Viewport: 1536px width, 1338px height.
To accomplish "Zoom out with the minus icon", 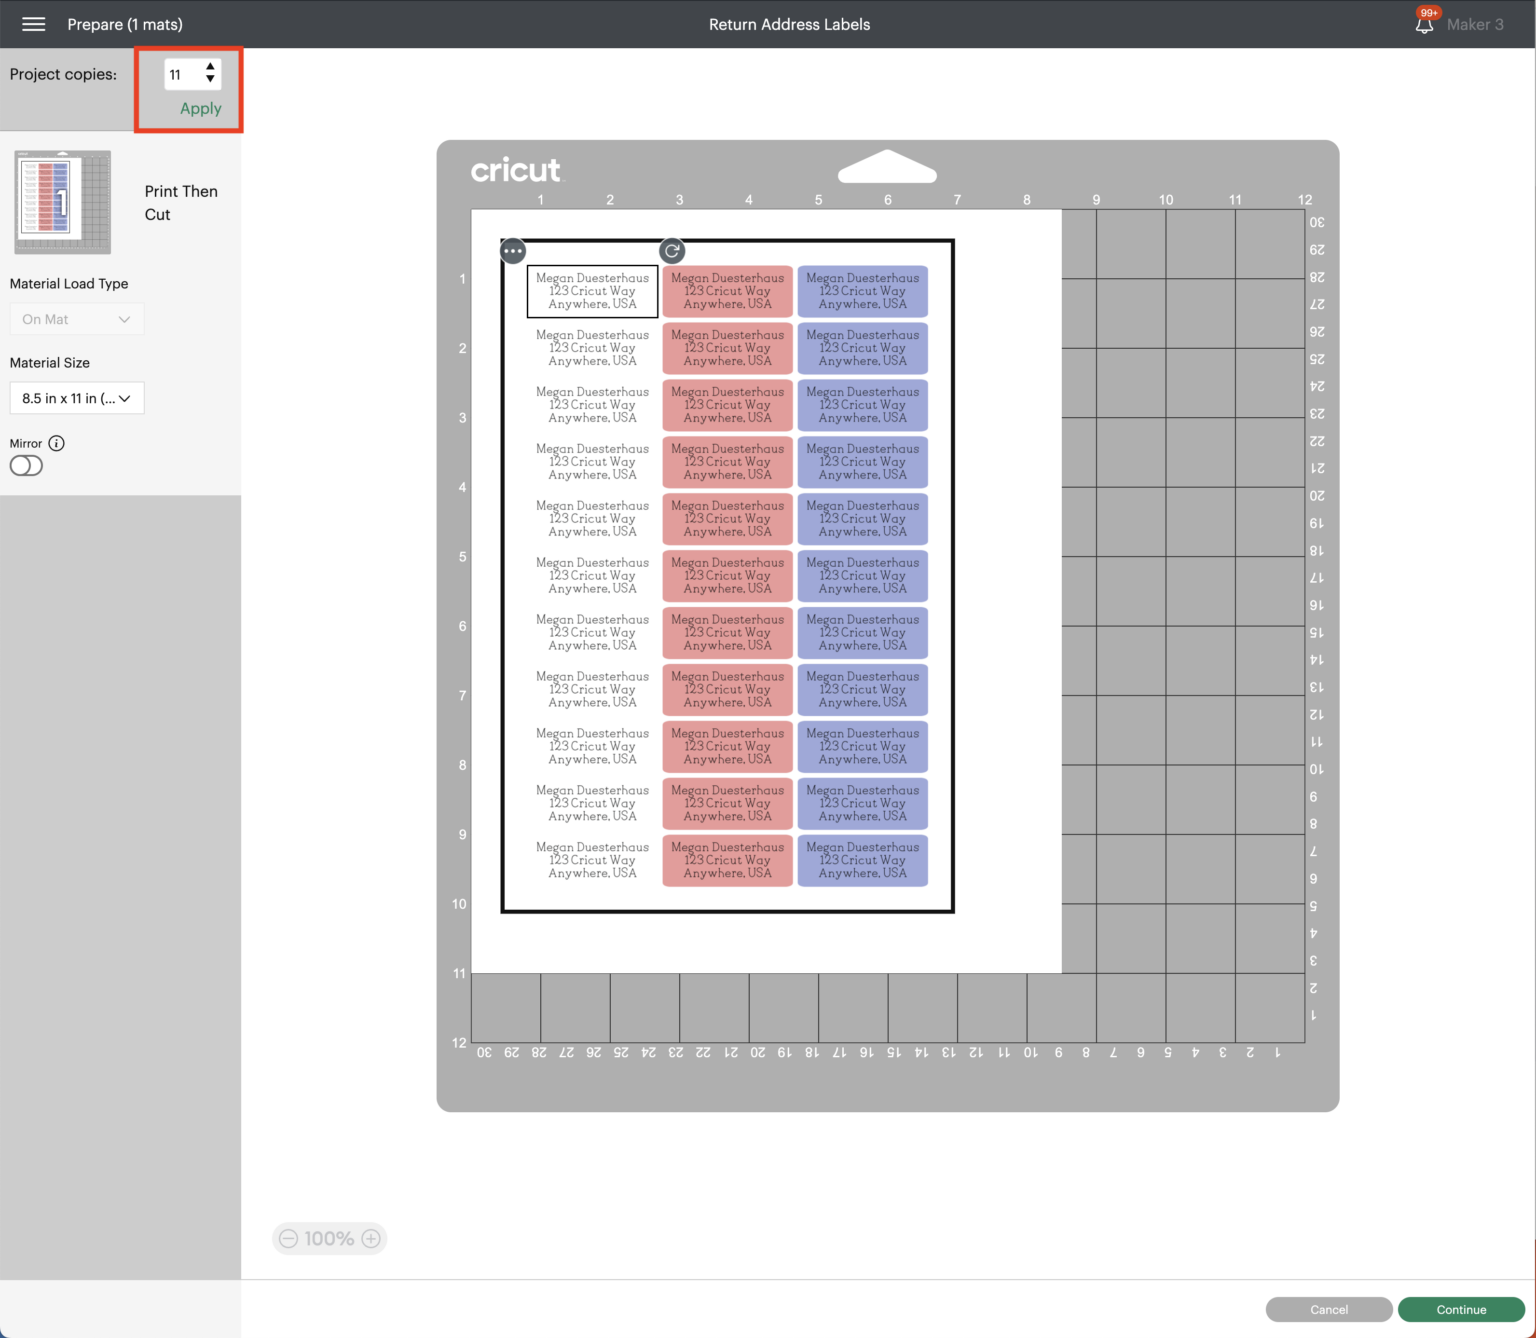I will click(x=289, y=1239).
